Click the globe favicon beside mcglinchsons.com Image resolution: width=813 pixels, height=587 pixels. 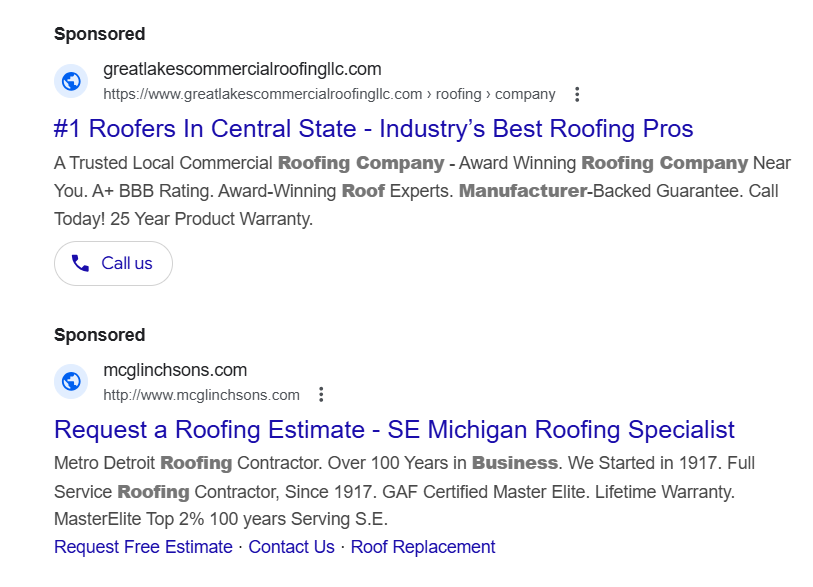(x=71, y=382)
